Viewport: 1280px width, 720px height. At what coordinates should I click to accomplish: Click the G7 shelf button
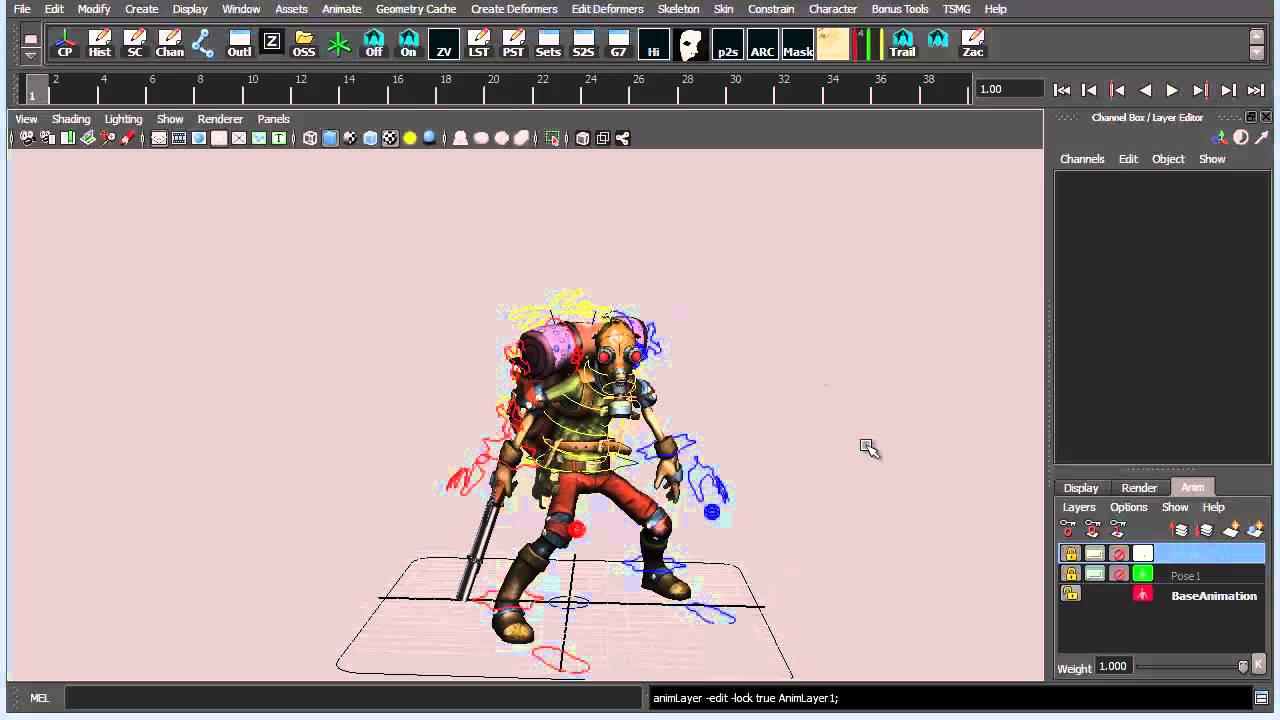point(618,44)
